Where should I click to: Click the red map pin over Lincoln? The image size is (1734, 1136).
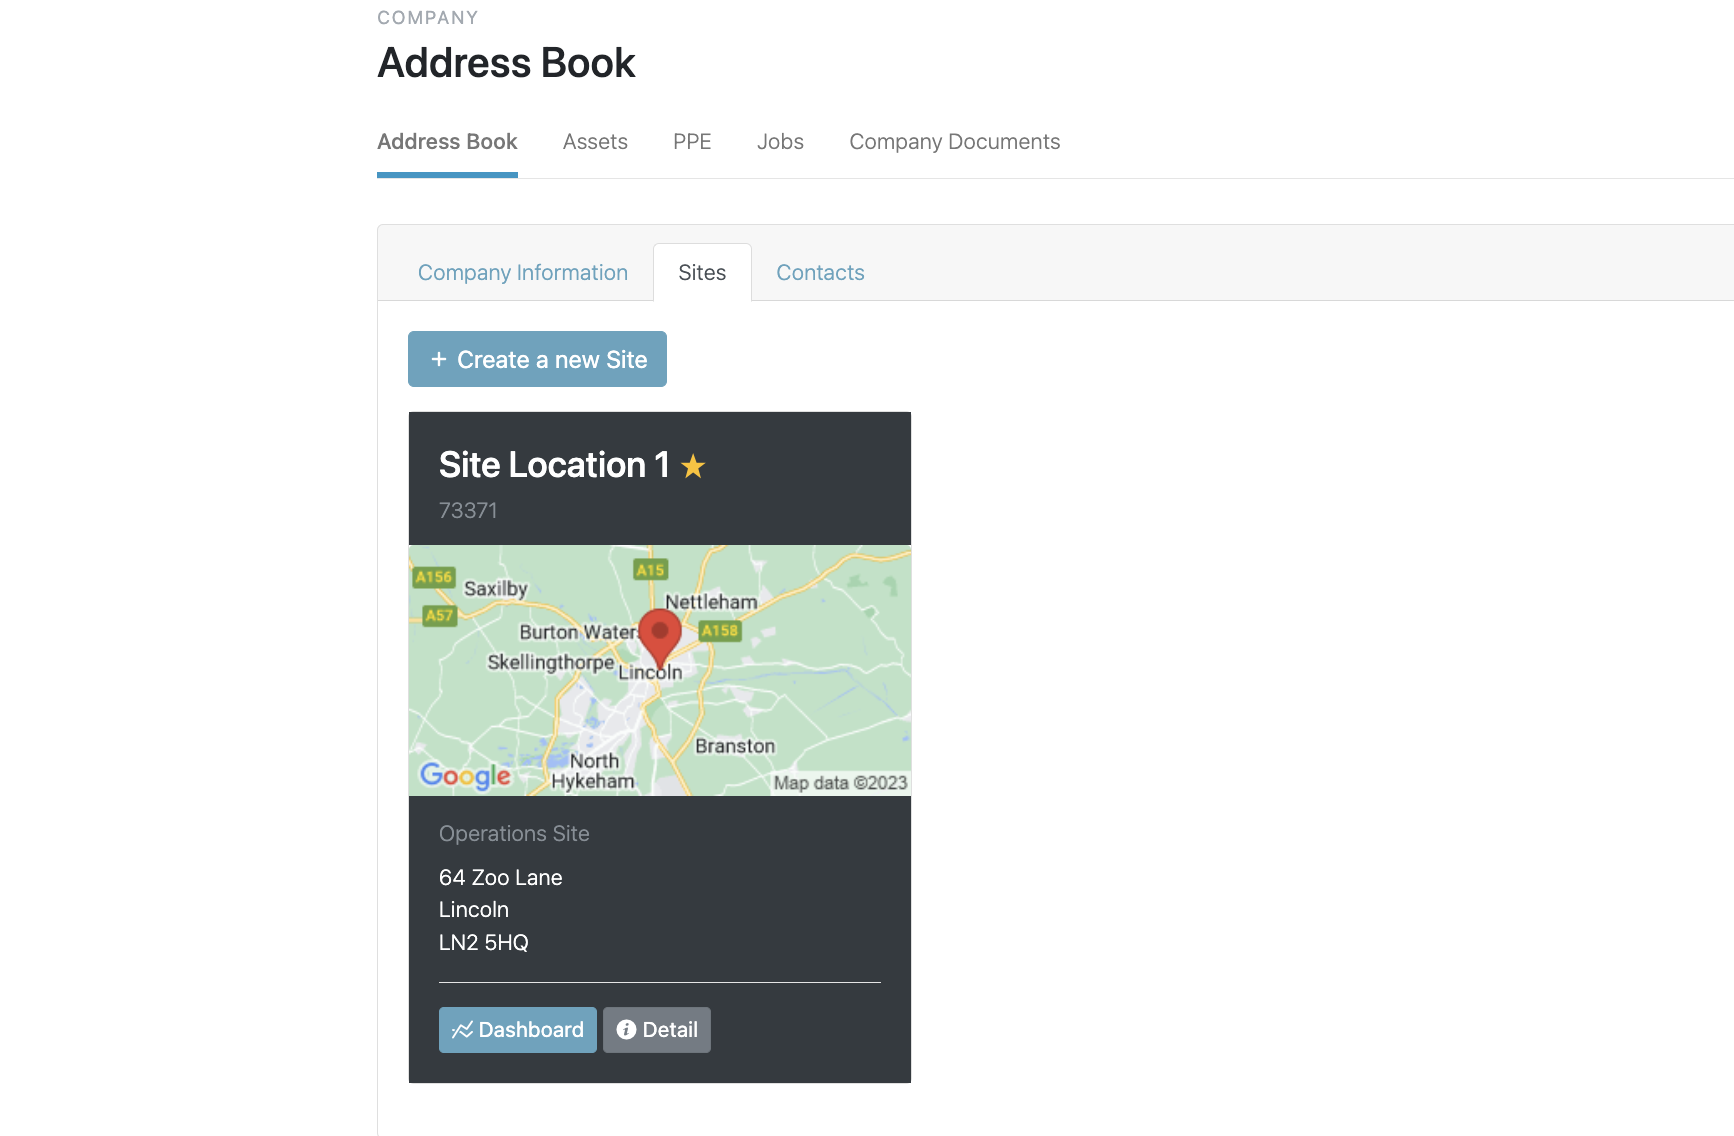point(660,634)
